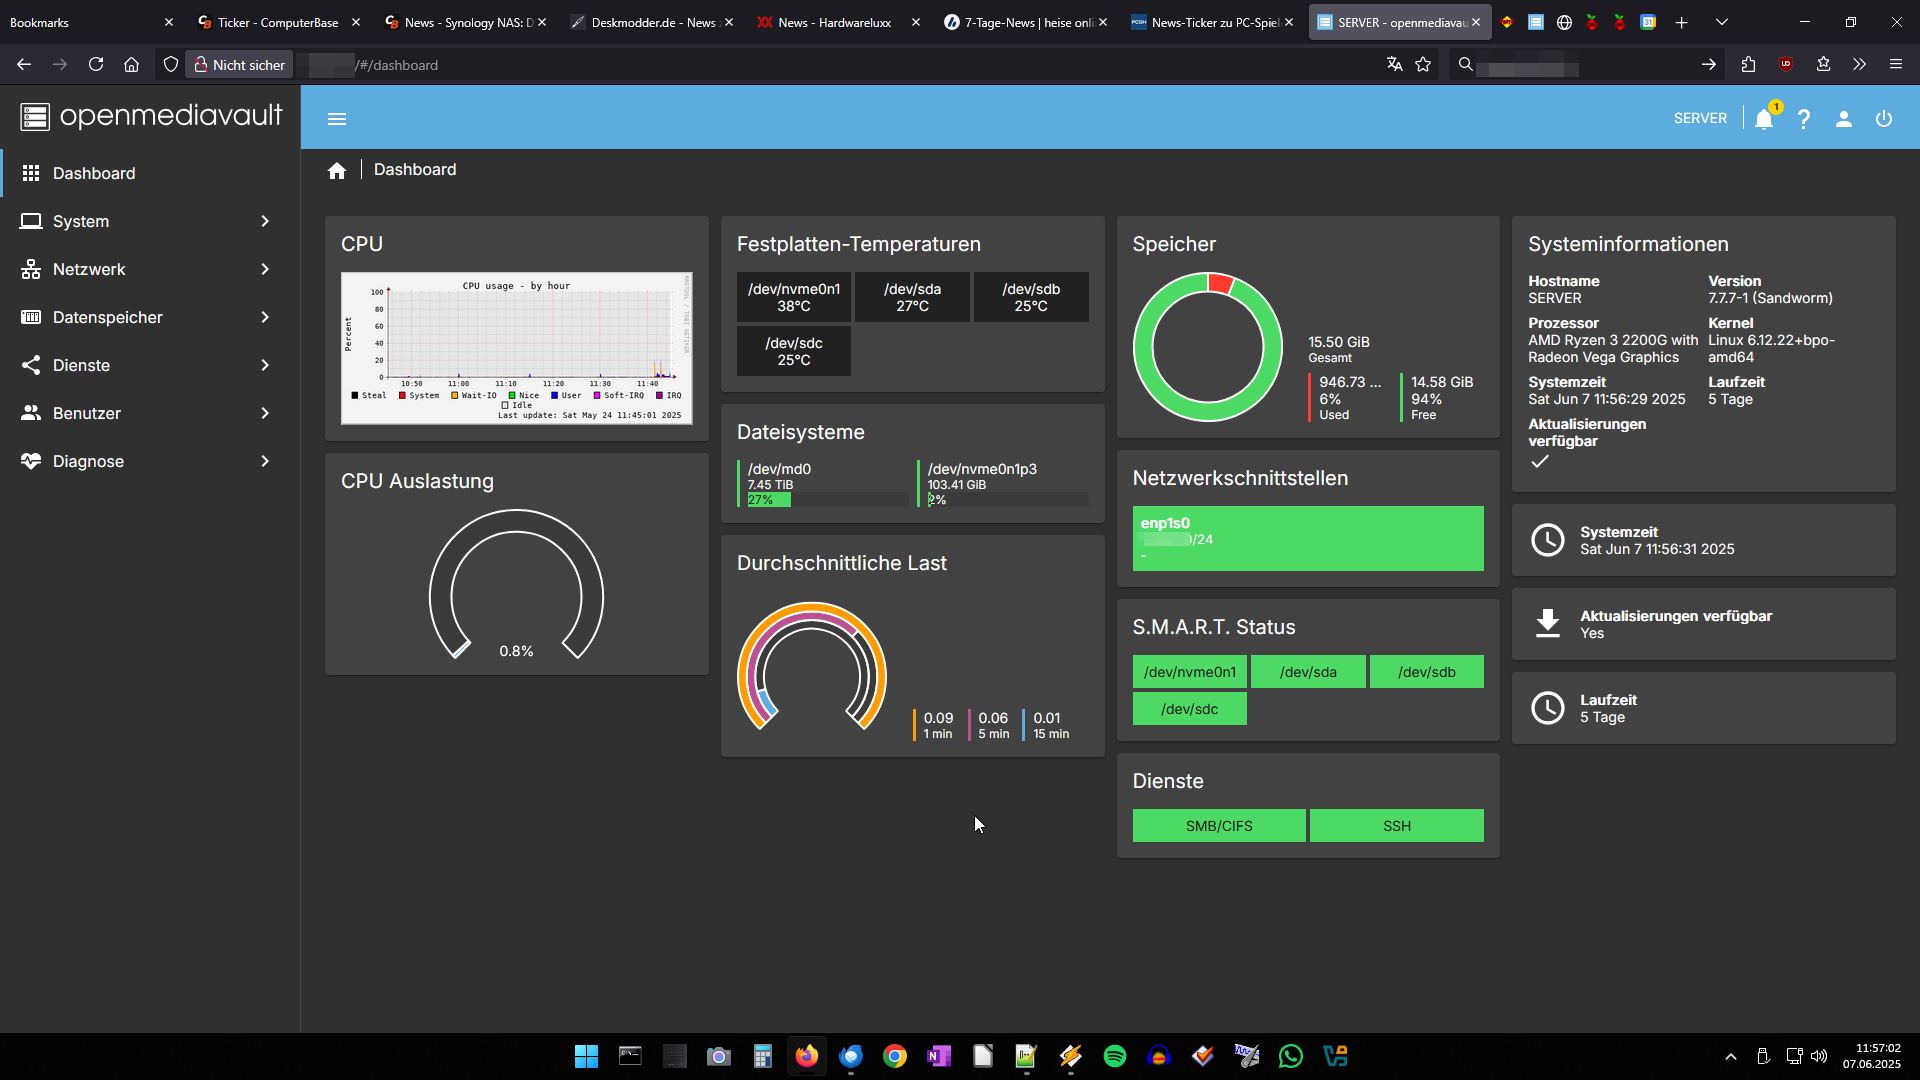Viewport: 1920px width, 1080px height.
Task: Expand the Datenspeicher sidebar section
Action: (x=146, y=317)
